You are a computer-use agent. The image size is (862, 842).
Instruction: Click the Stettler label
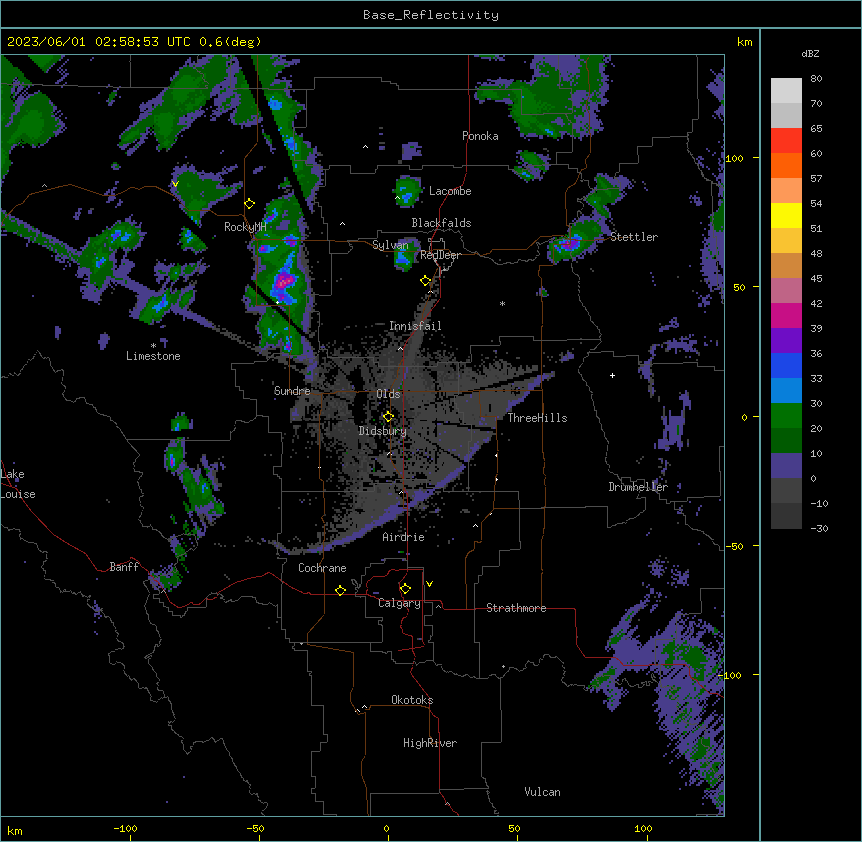[634, 237]
